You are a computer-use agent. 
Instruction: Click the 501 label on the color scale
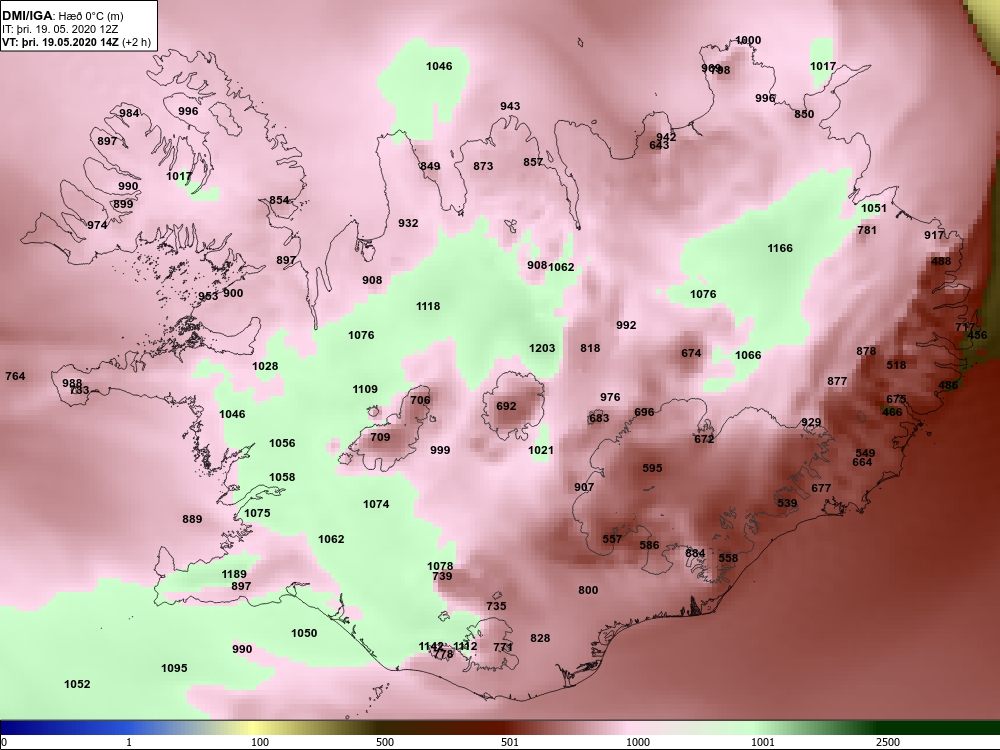(510, 742)
